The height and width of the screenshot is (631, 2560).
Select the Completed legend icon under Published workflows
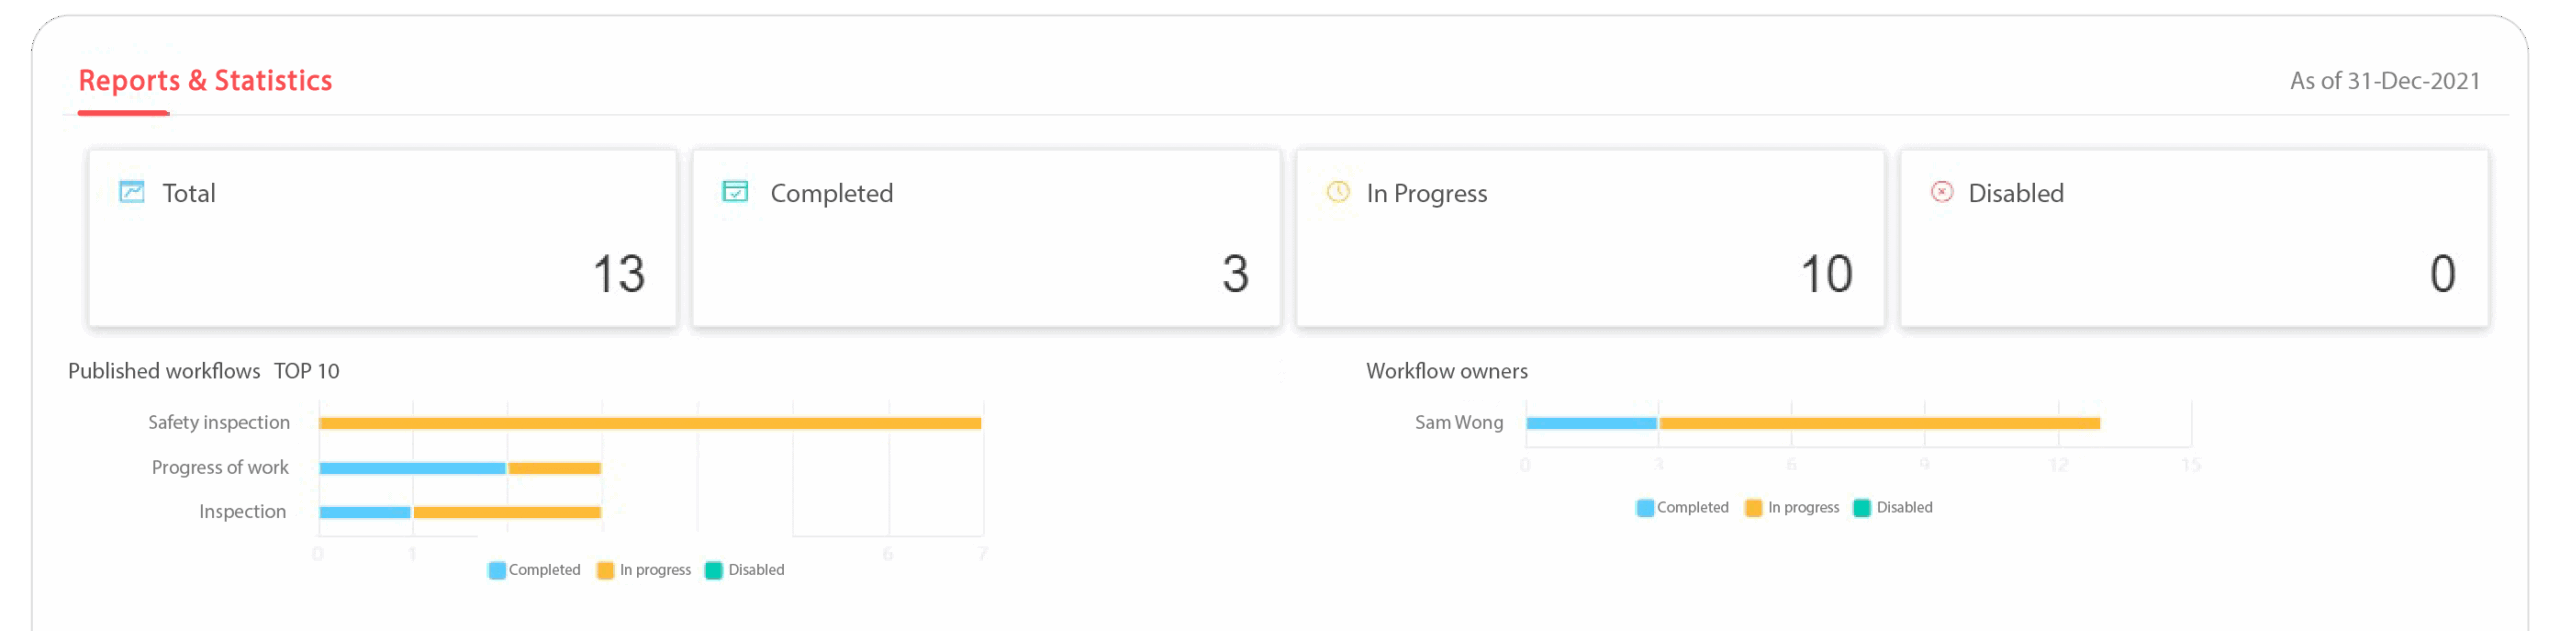click(495, 570)
